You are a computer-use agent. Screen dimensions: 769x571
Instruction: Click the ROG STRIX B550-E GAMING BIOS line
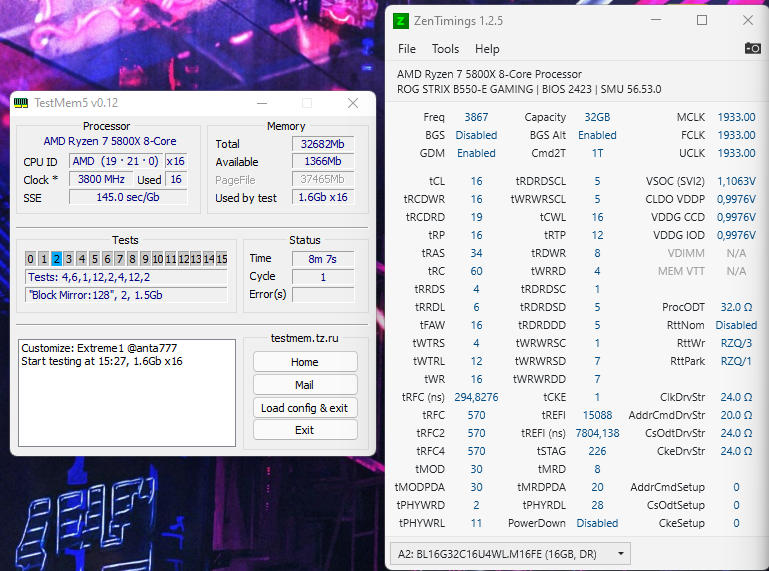pyautogui.click(x=529, y=89)
